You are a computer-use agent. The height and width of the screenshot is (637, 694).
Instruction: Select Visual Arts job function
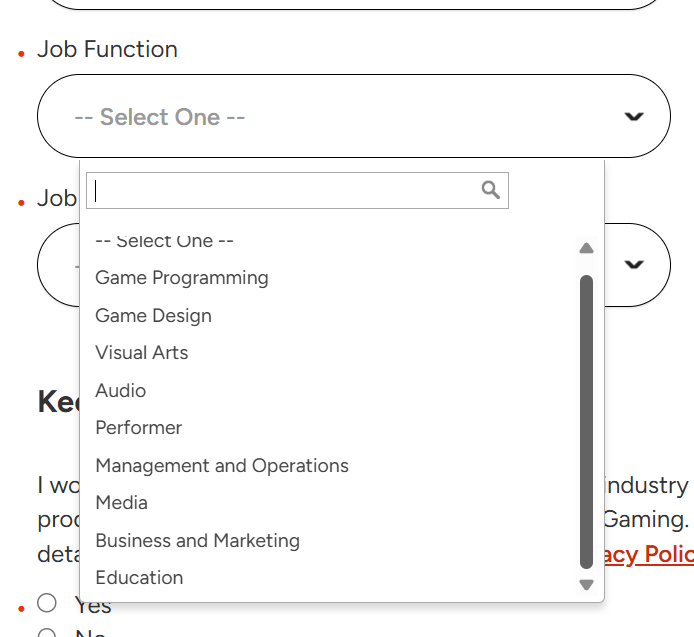point(141,353)
